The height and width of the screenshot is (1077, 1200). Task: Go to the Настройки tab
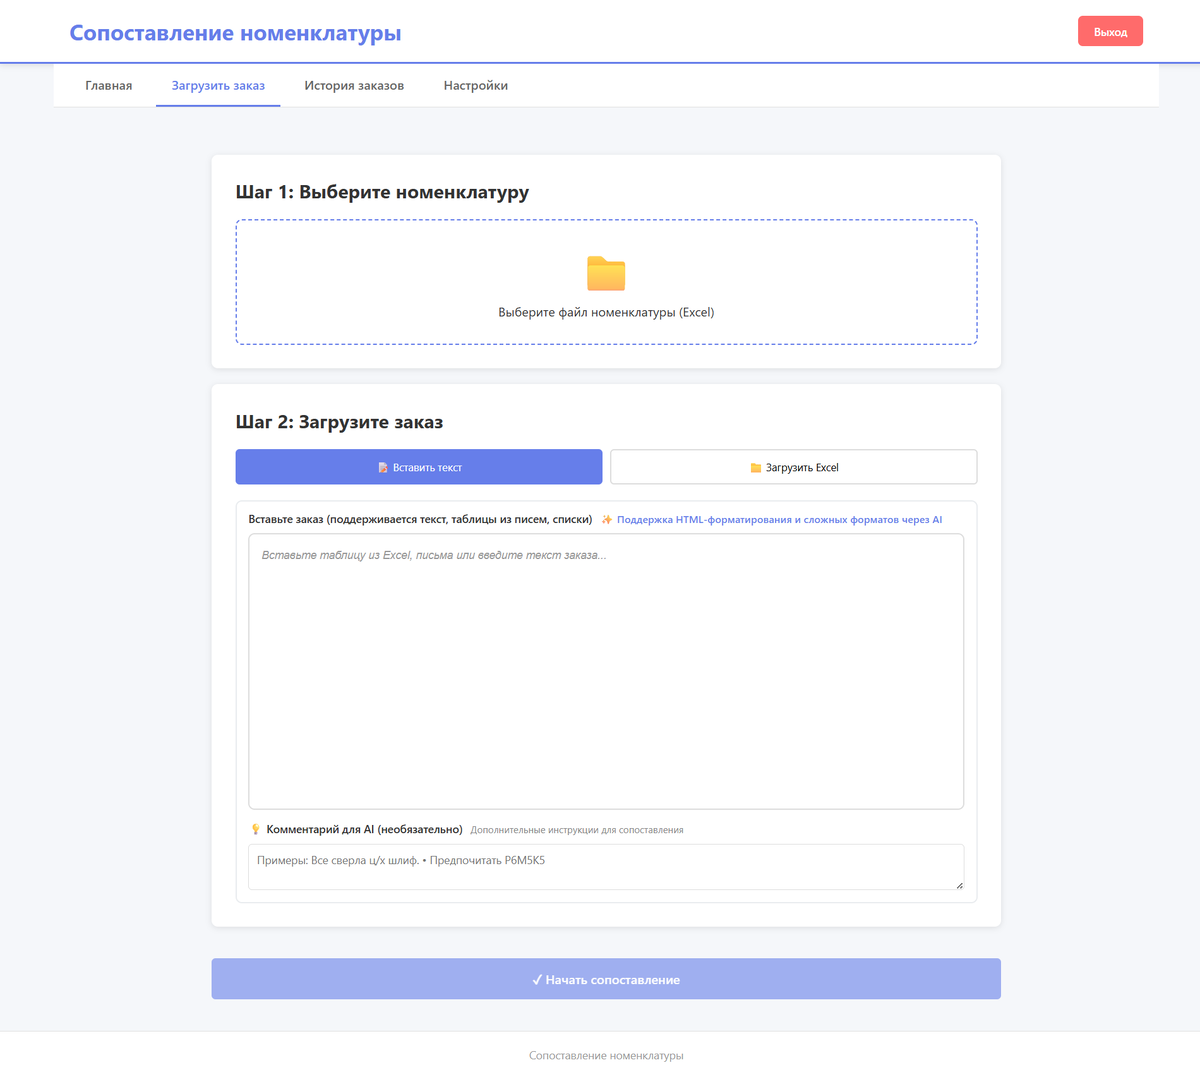(476, 86)
